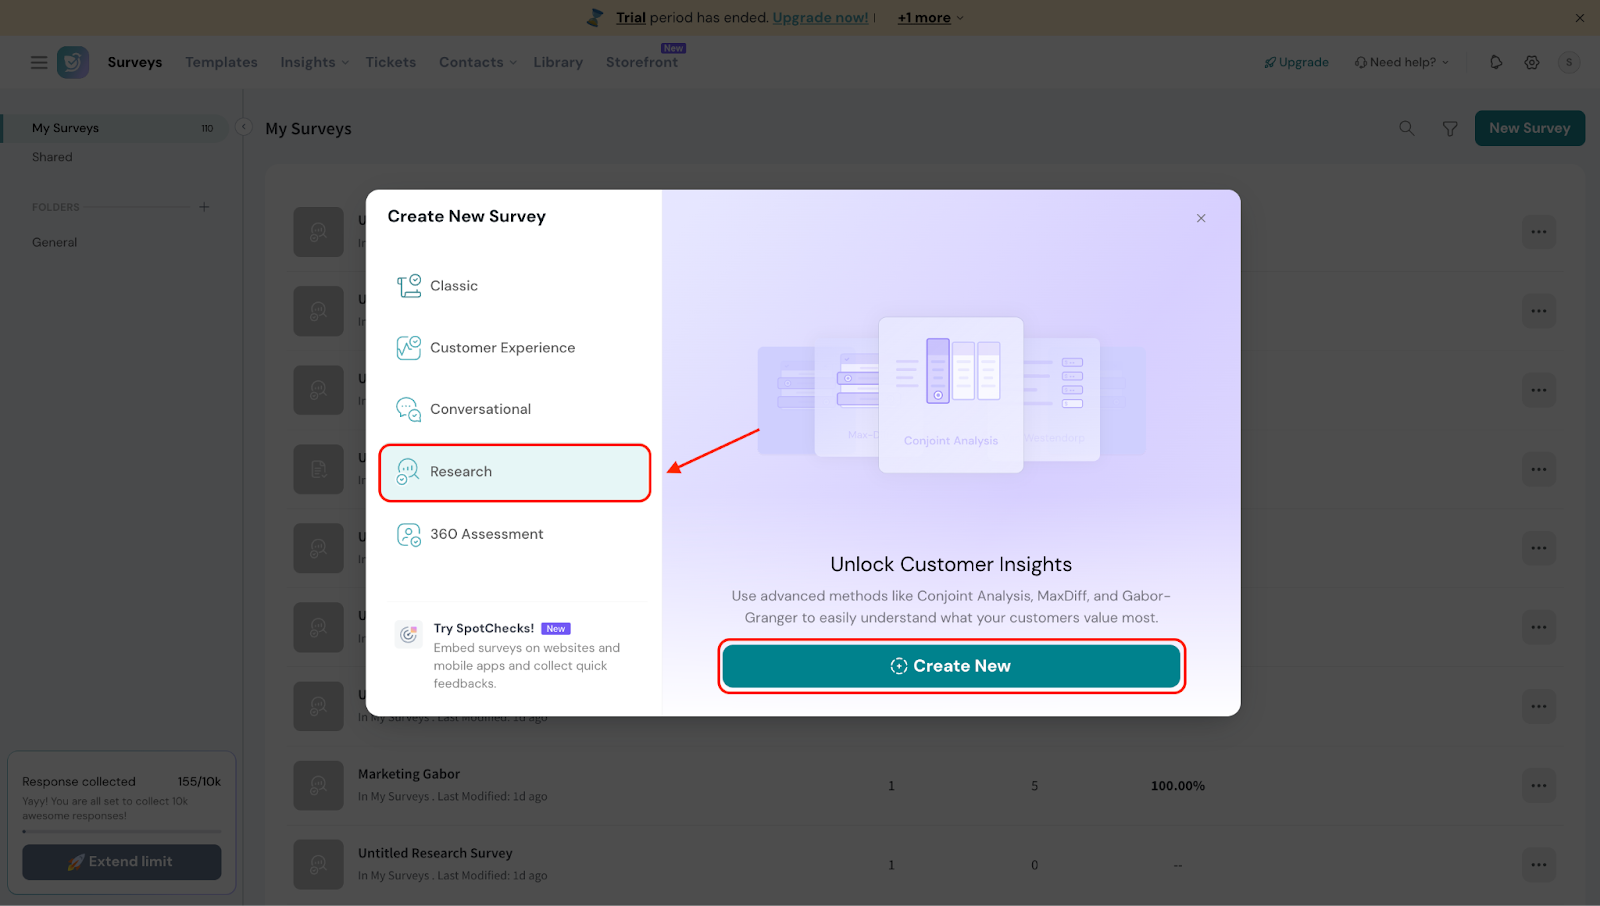
Task: Click the SurveySparrow logo icon
Action: coord(73,62)
